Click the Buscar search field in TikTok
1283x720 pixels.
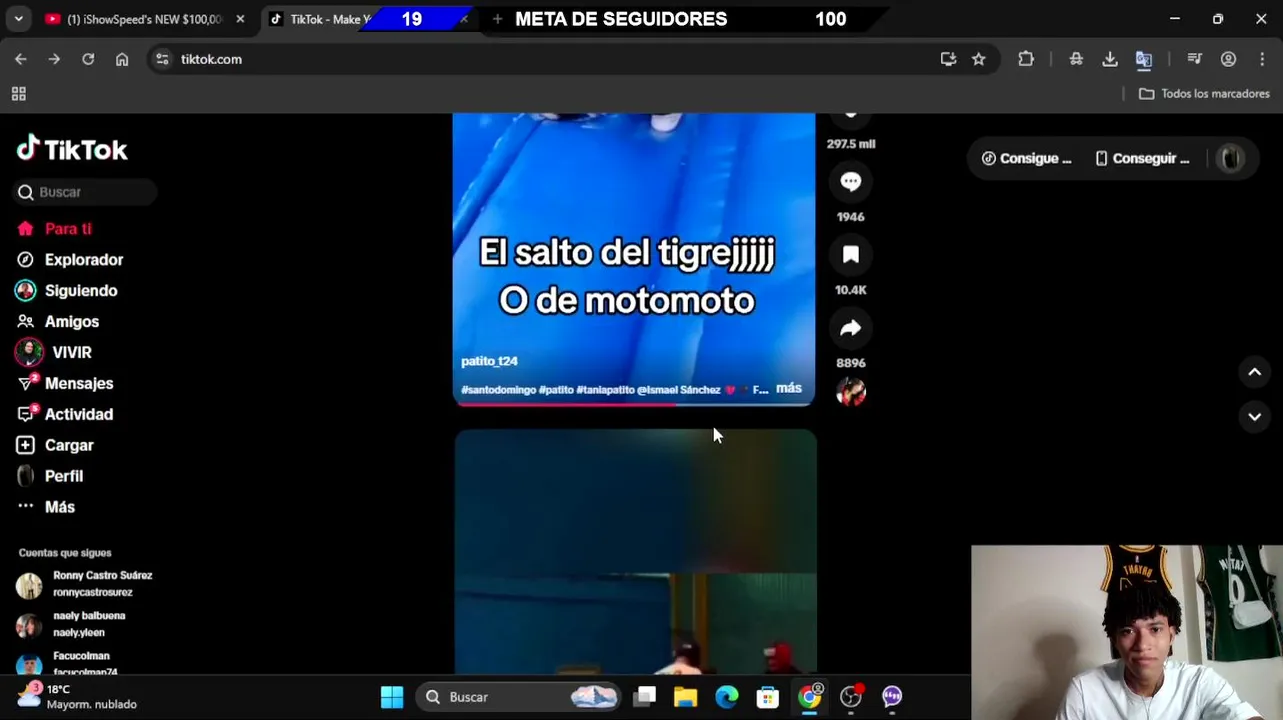(85, 192)
